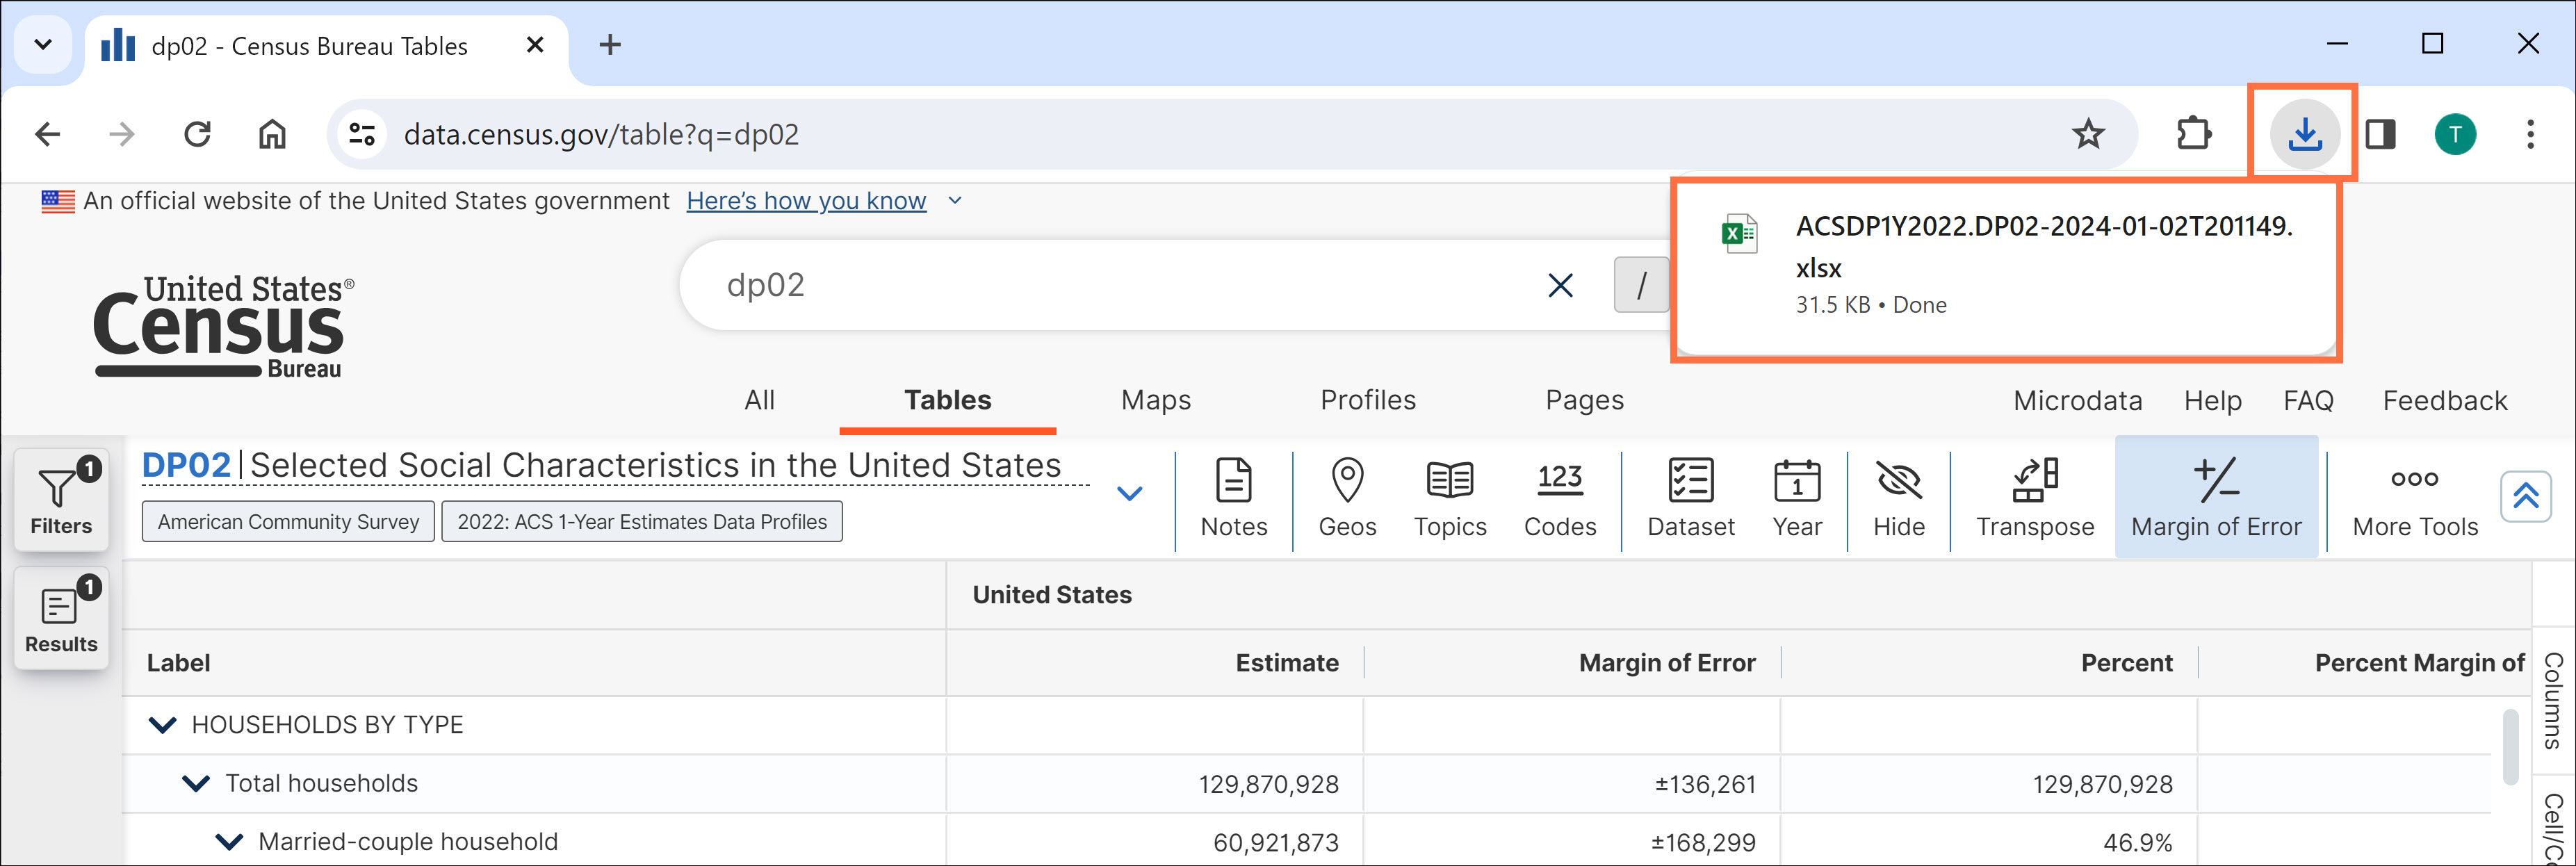Open the Year selector
Screen dimensions: 2576x866
coord(1797,497)
